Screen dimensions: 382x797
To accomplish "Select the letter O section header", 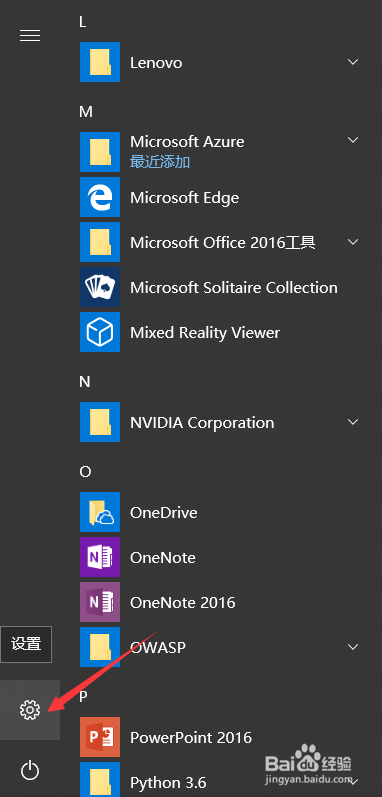I will (x=85, y=472).
